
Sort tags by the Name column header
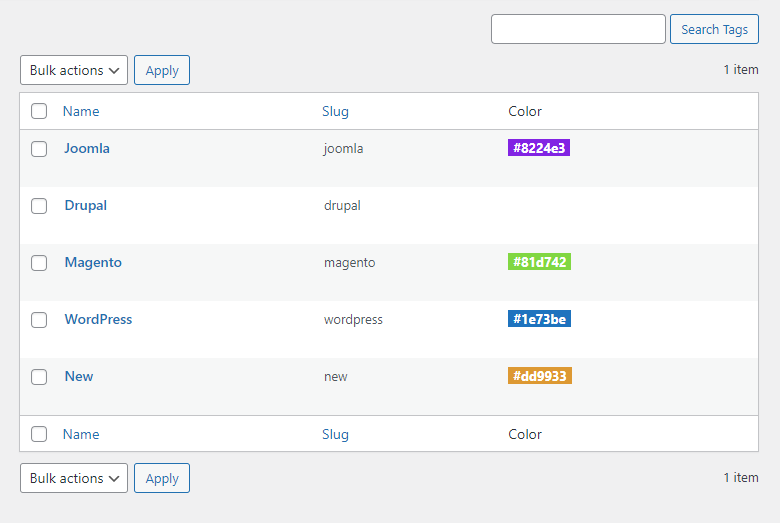click(x=81, y=111)
